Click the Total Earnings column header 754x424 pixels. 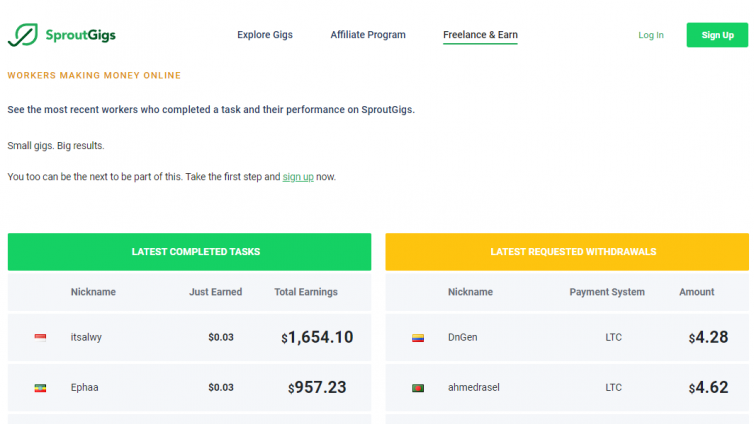[x=306, y=292]
